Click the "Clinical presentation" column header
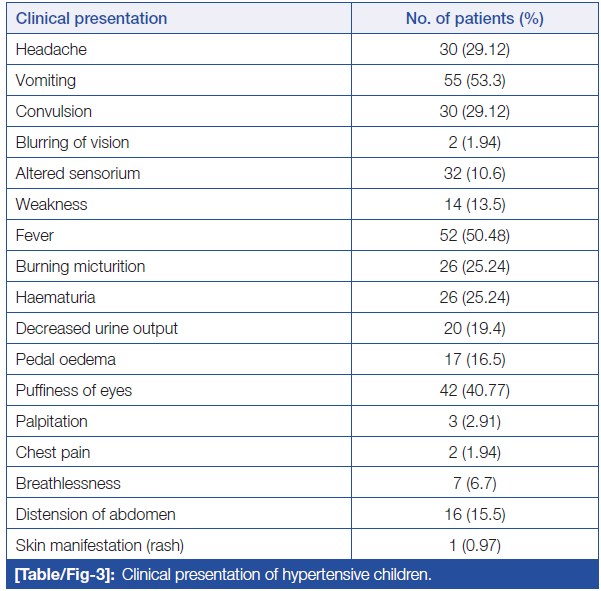Viewport: 601px width, 591px height. (92, 18)
